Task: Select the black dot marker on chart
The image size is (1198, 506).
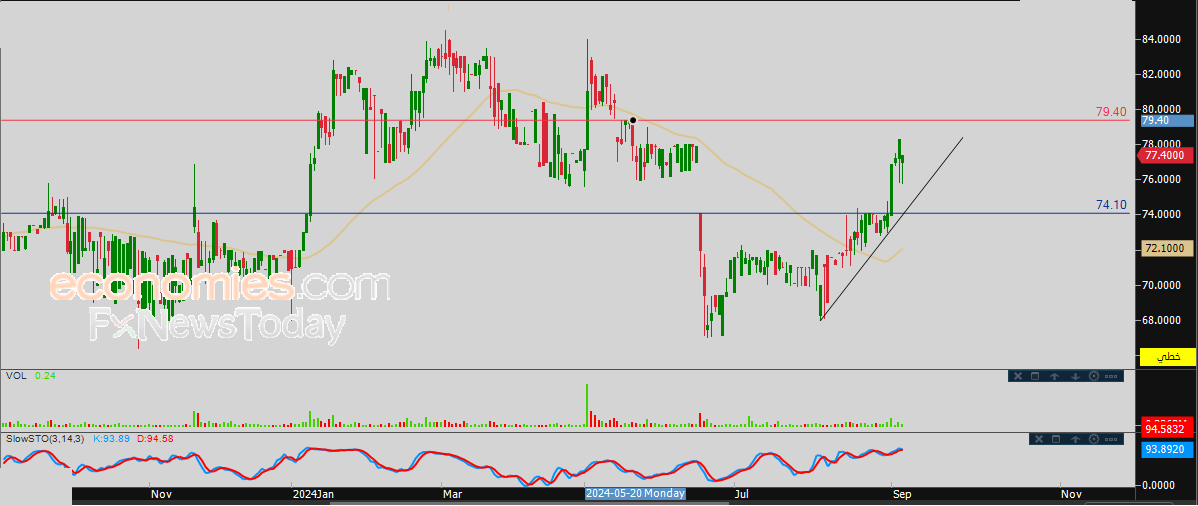Action: coord(633,120)
